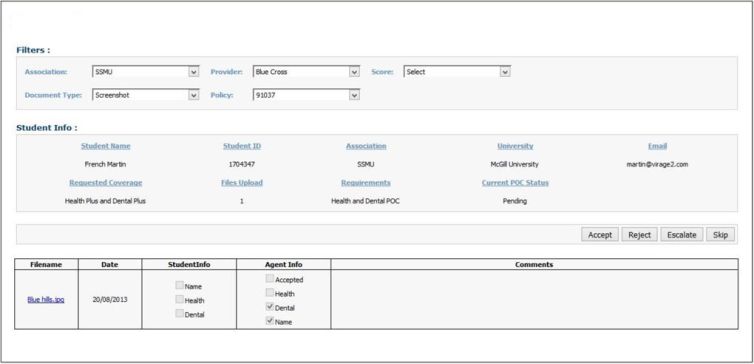Sort by Current POC Status header
Image resolution: width=754 pixels, height=364 pixels.
pyautogui.click(x=515, y=183)
